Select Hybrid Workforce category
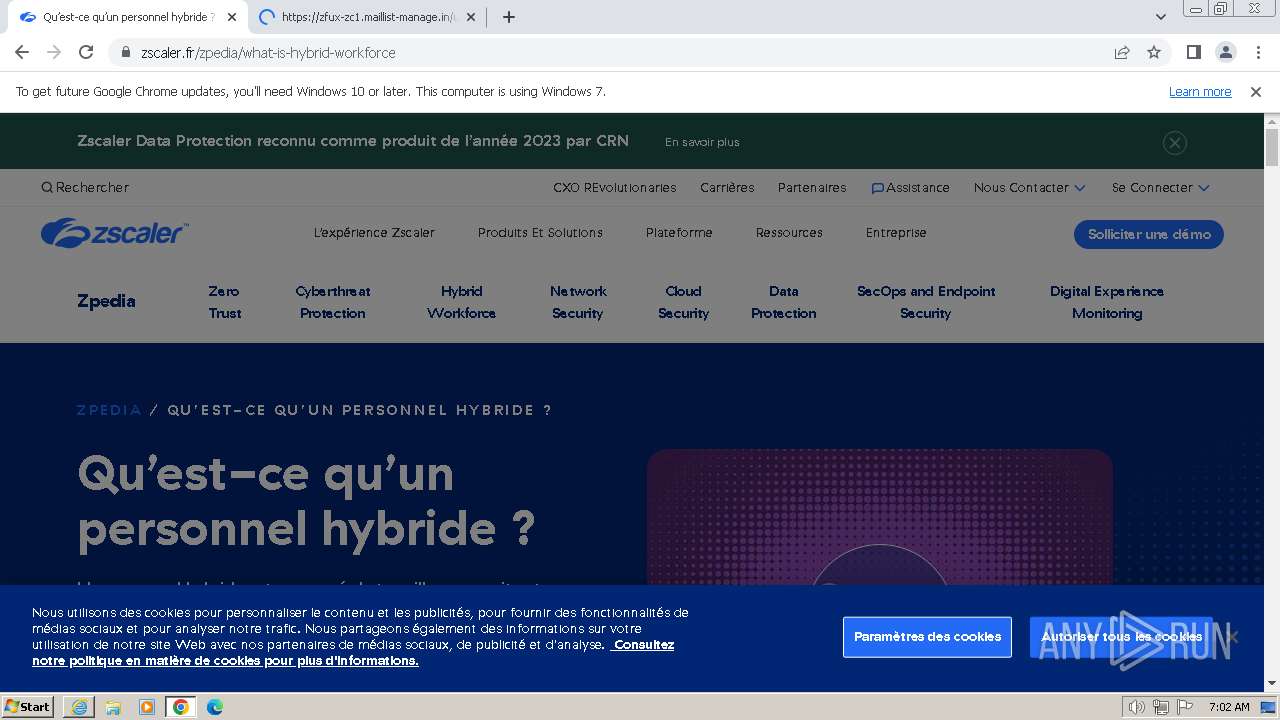This screenshot has width=1280, height=720. (461, 302)
